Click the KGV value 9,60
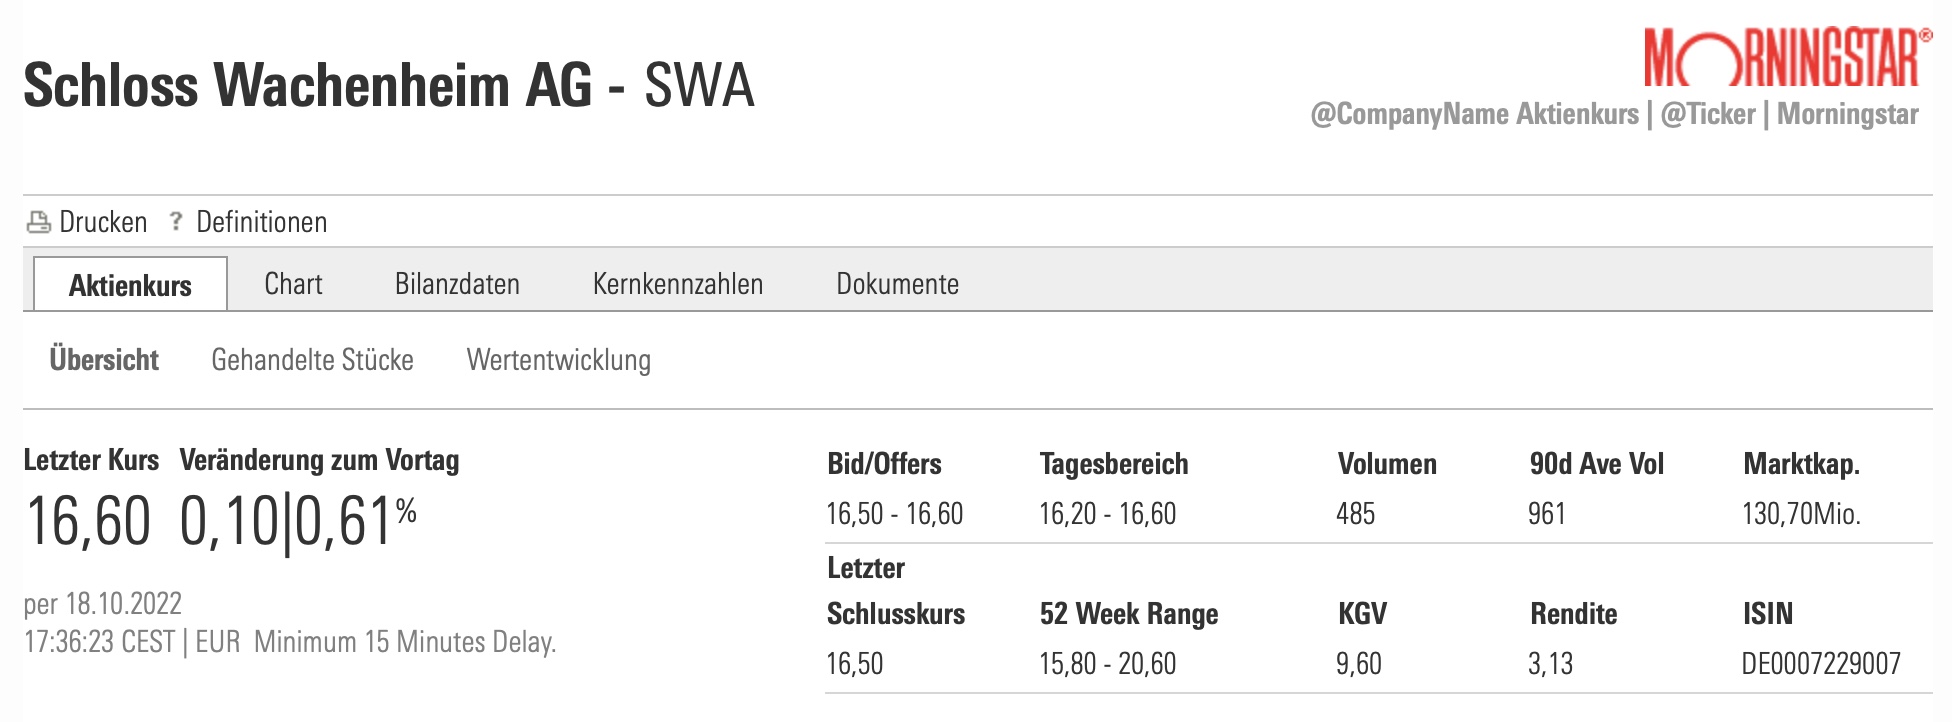 point(1358,664)
